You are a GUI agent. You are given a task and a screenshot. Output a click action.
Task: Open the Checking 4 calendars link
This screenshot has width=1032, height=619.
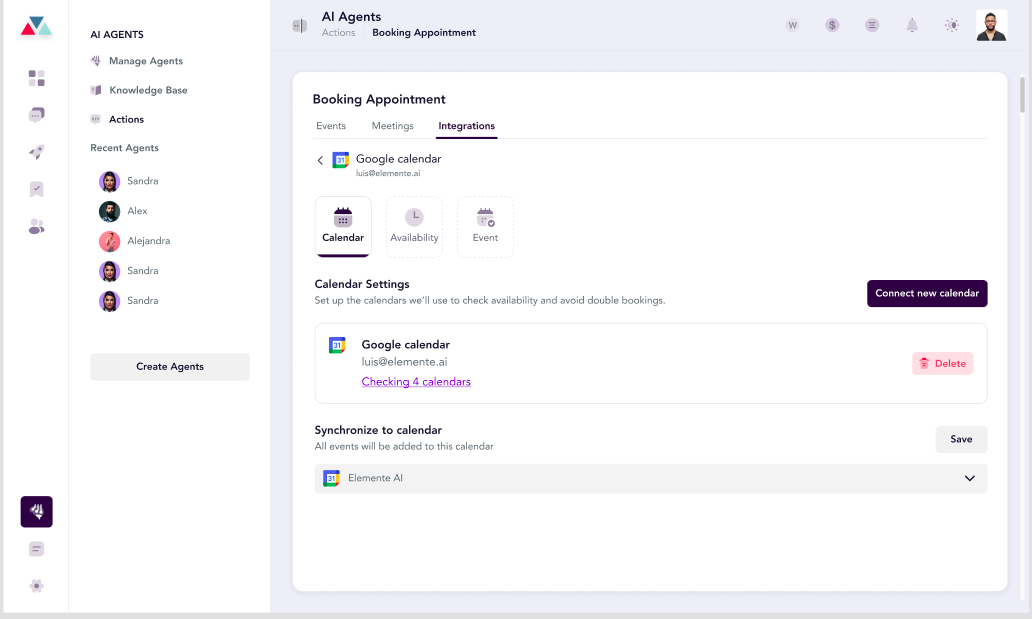[416, 382]
